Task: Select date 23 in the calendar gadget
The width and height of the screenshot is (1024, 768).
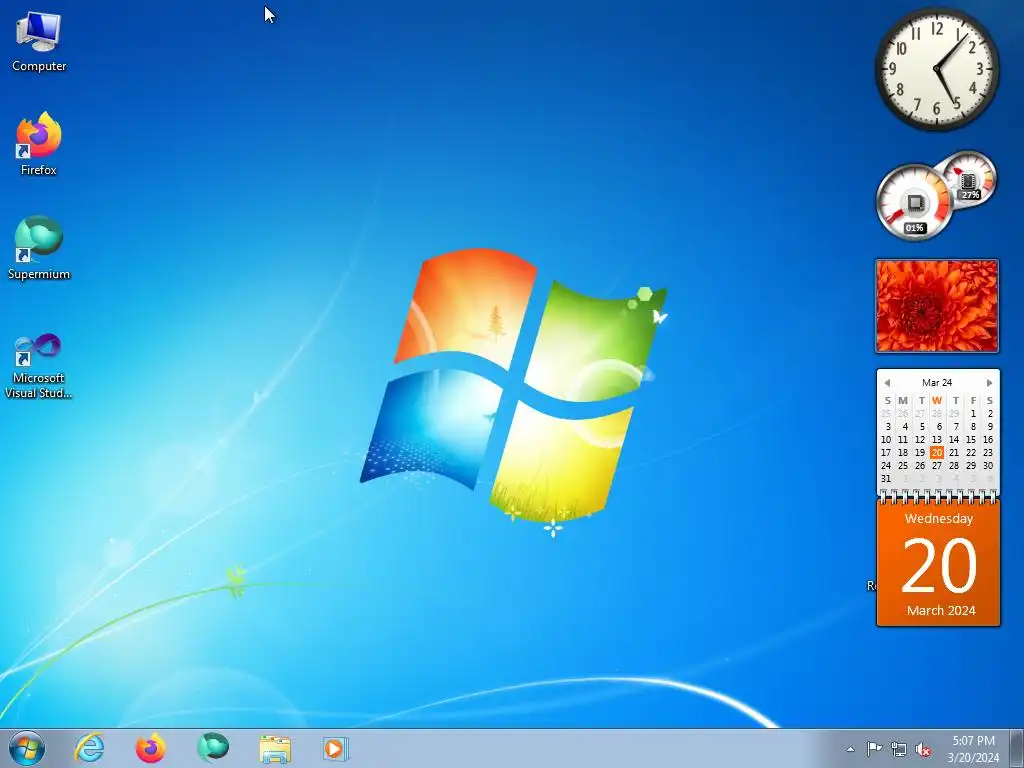Action: coord(987,453)
